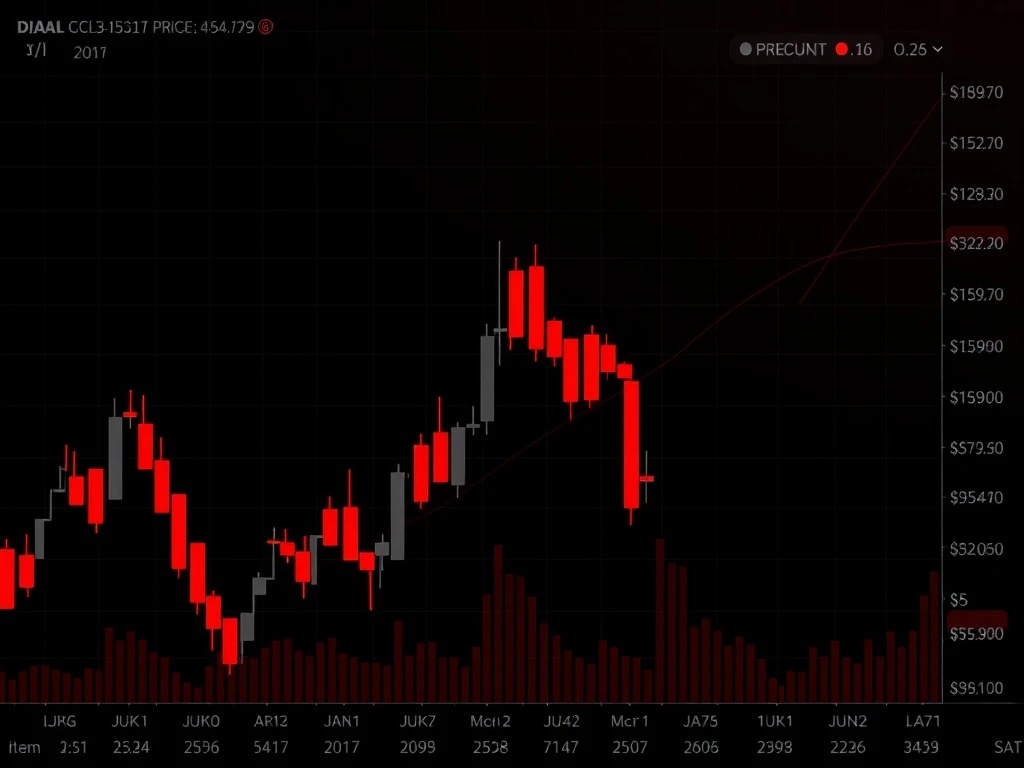Select the 2017 year label in header
This screenshot has height=768, width=1024.
pos(90,53)
